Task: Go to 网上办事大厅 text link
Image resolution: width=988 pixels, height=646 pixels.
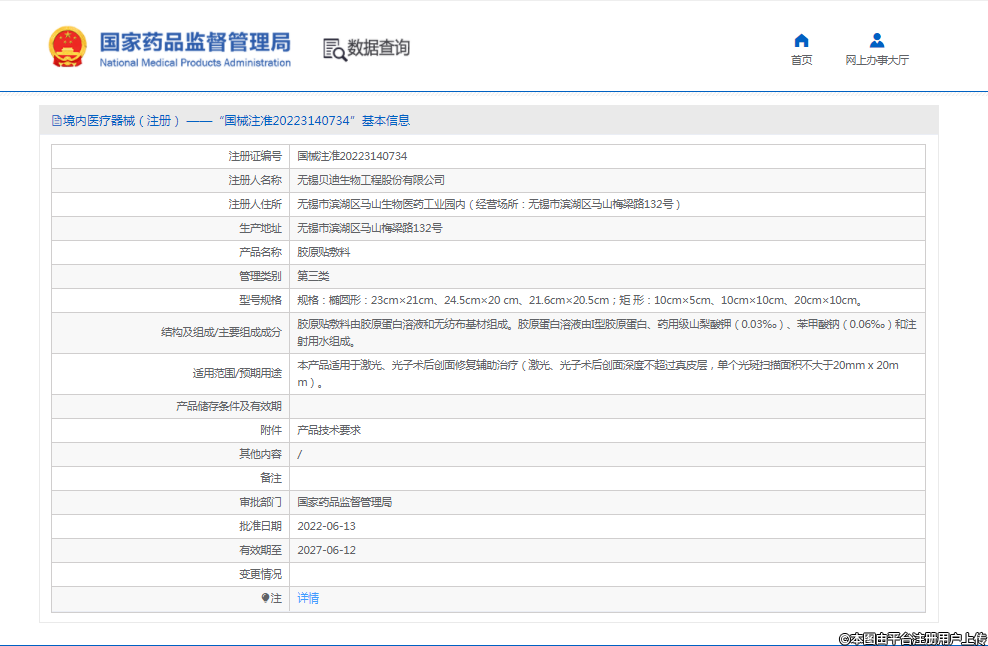Action: (877, 60)
